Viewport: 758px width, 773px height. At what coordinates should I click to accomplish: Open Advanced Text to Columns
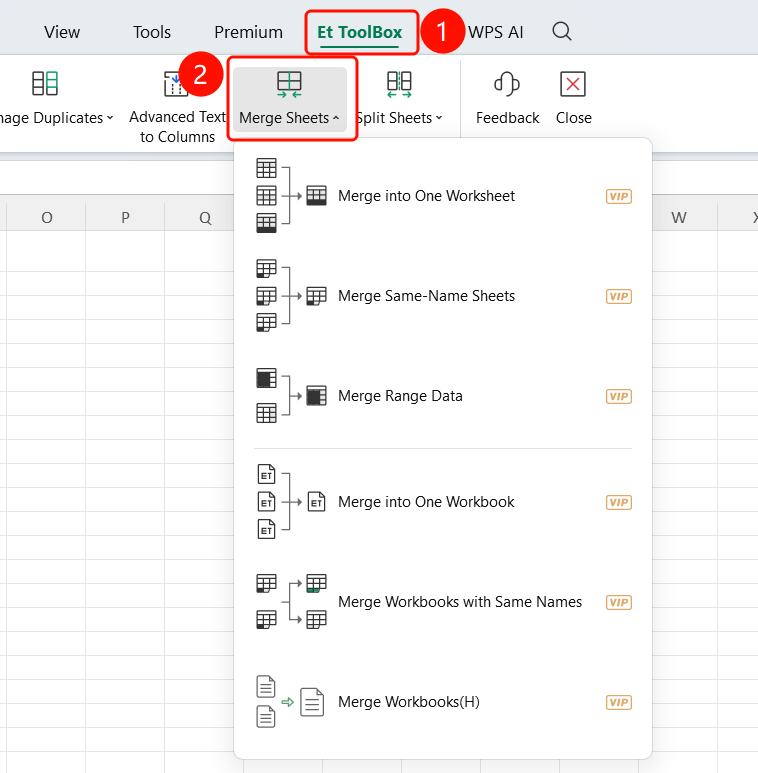[x=177, y=126]
